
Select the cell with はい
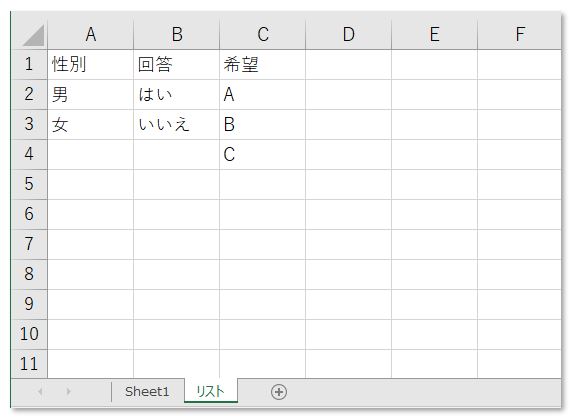177,94
